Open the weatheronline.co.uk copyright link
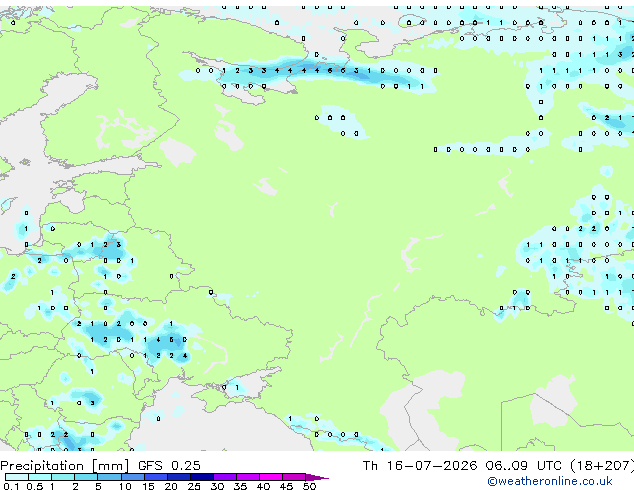The image size is (634, 490). point(550,481)
